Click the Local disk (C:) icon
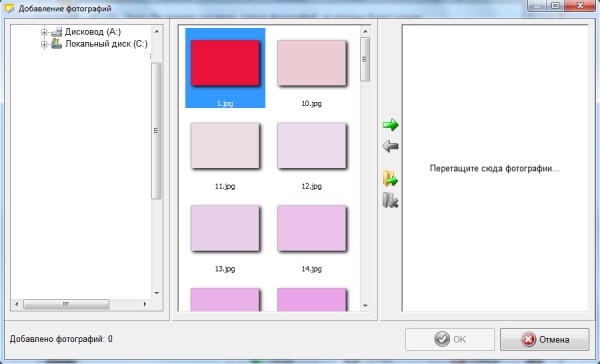Image resolution: width=600 pixels, height=364 pixels. point(56,44)
